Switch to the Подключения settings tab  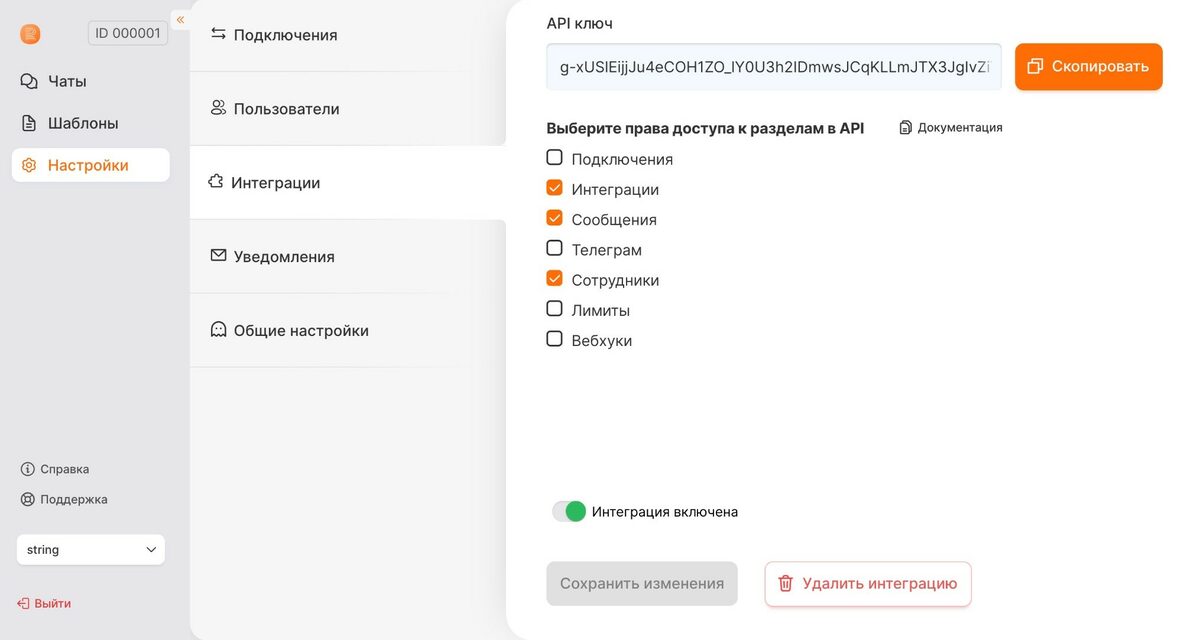click(348, 35)
